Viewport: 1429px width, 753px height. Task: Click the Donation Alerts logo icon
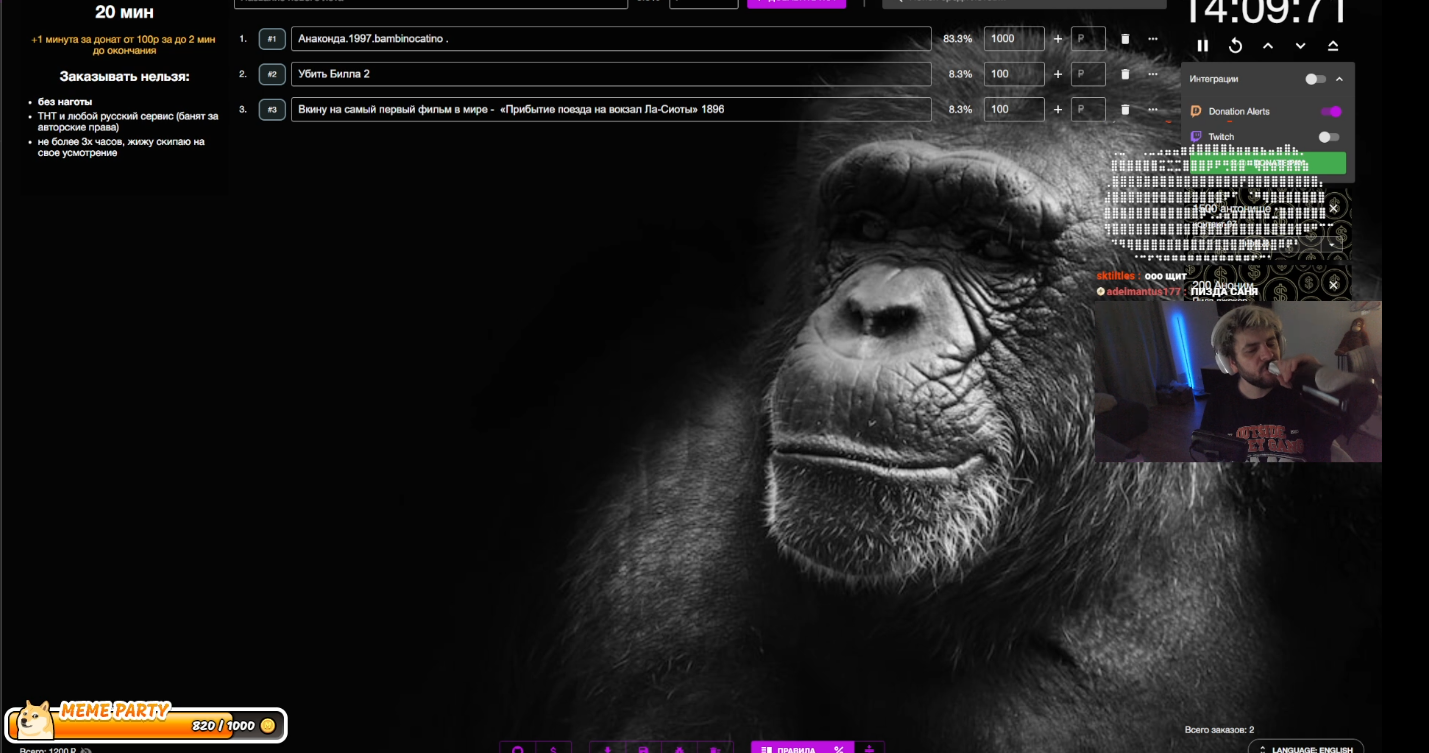pyautogui.click(x=1196, y=111)
